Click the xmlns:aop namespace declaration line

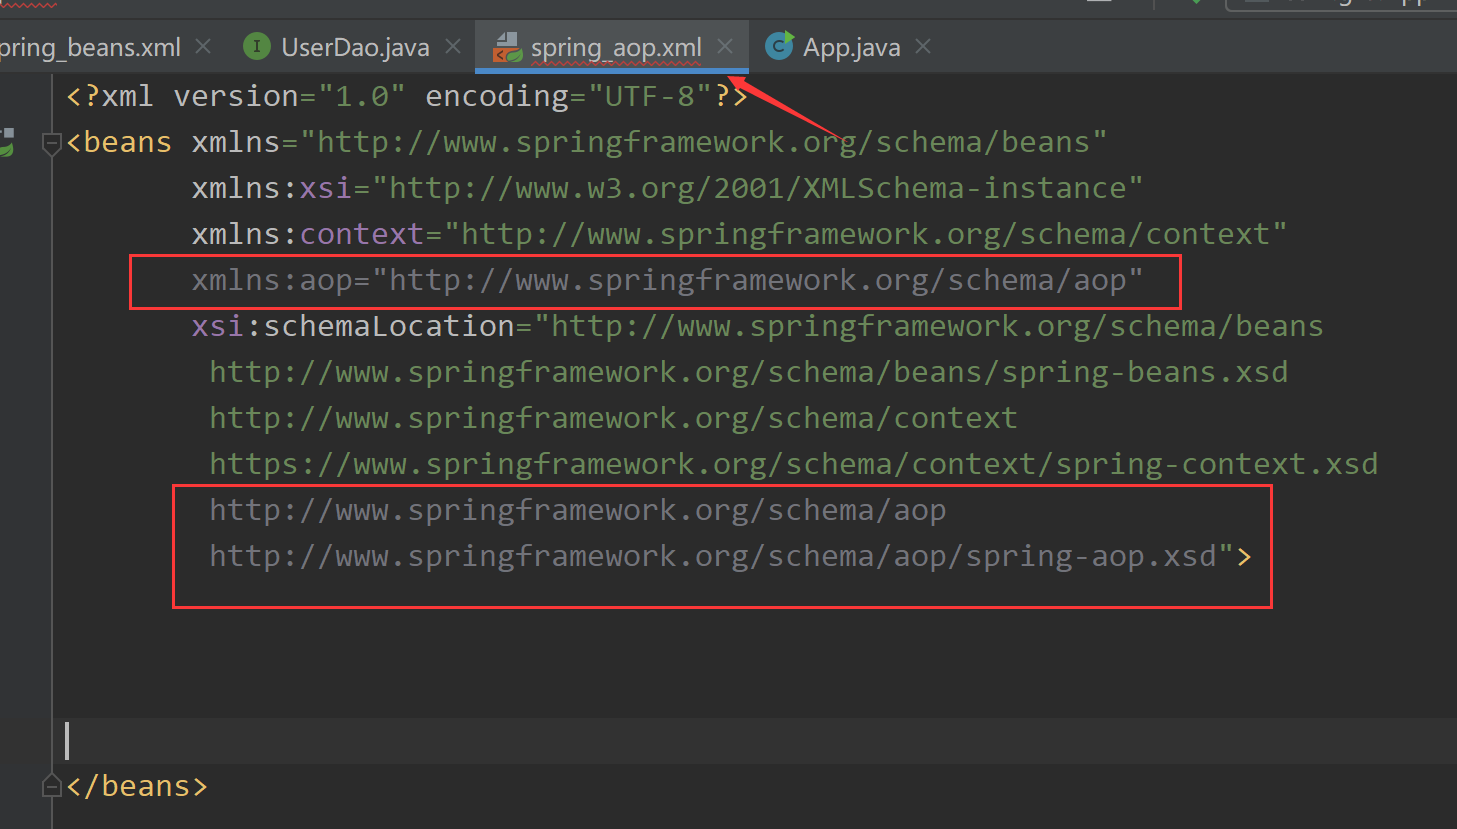tap(655, 280)
